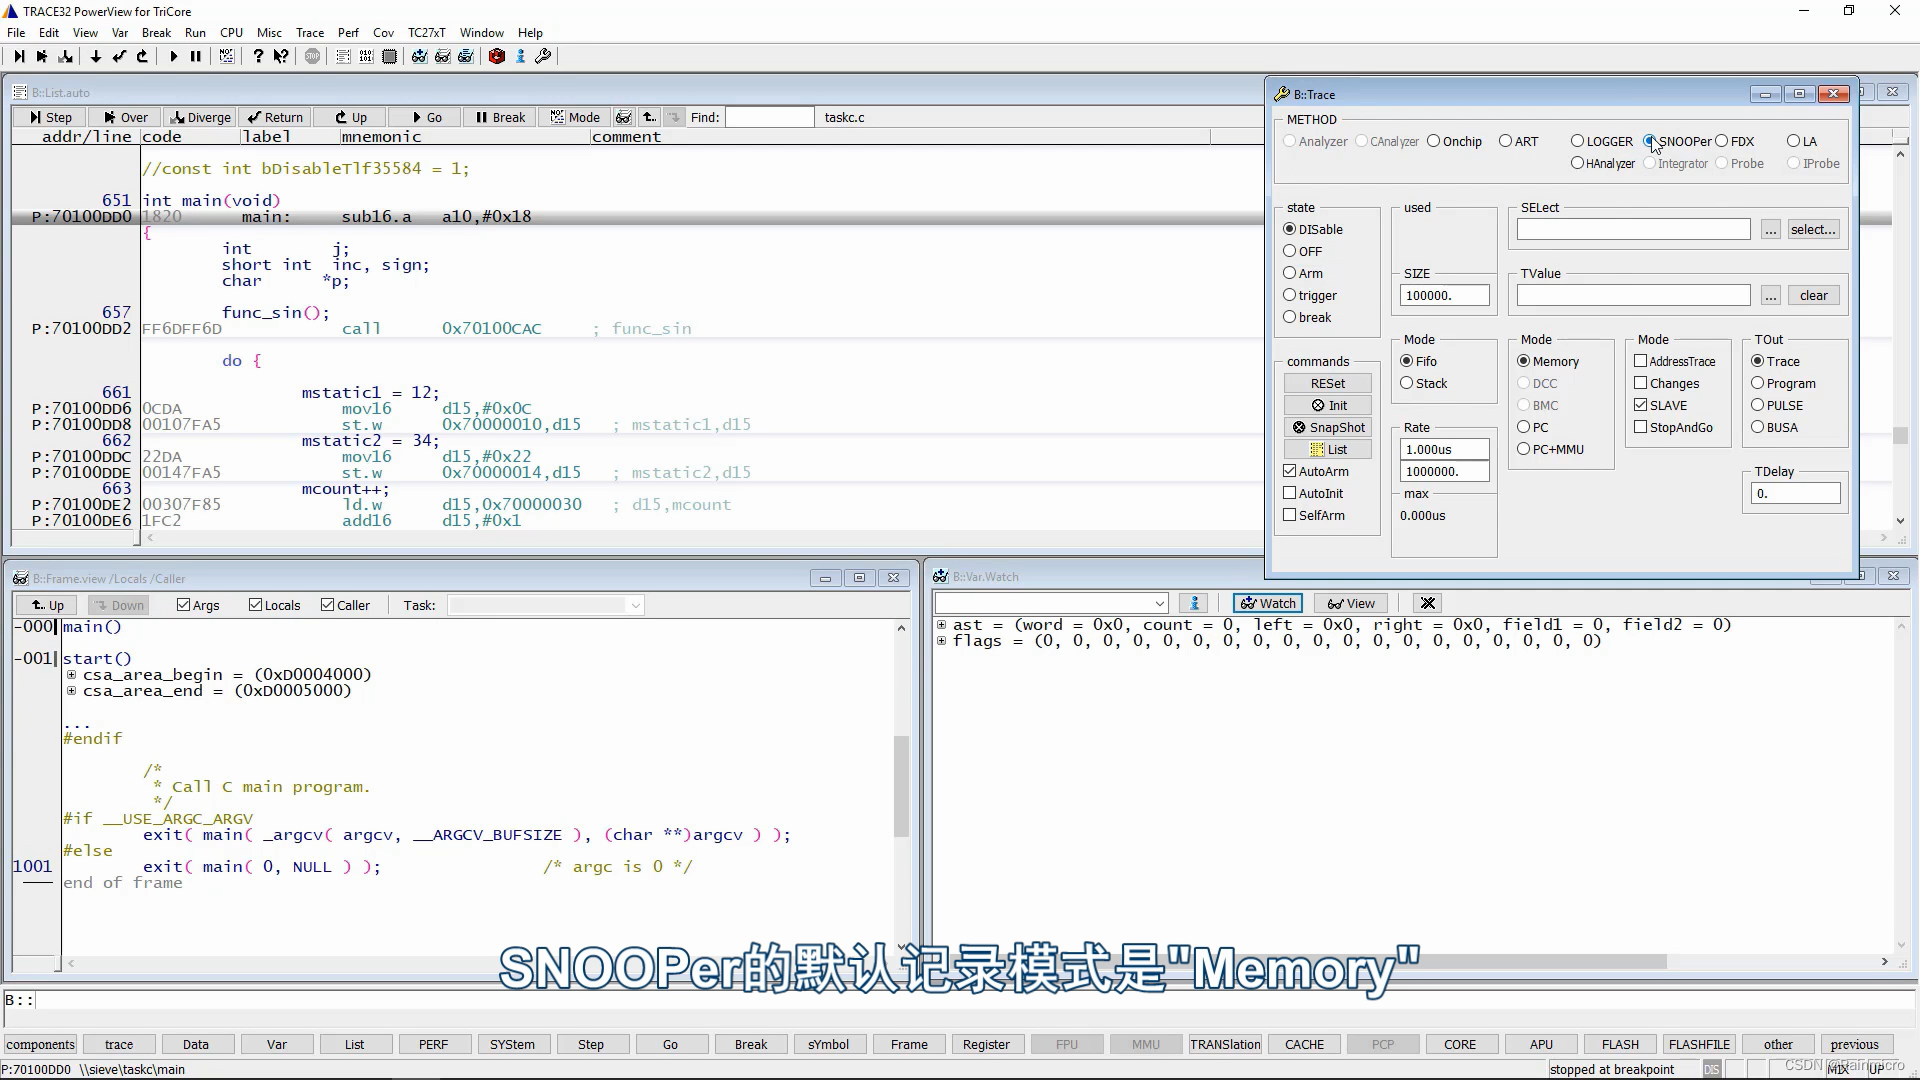The width and height of the screenshot is (1920, 1080).
Task: Open the register chip icon in toolbar
Action: (x=389, y=57)
